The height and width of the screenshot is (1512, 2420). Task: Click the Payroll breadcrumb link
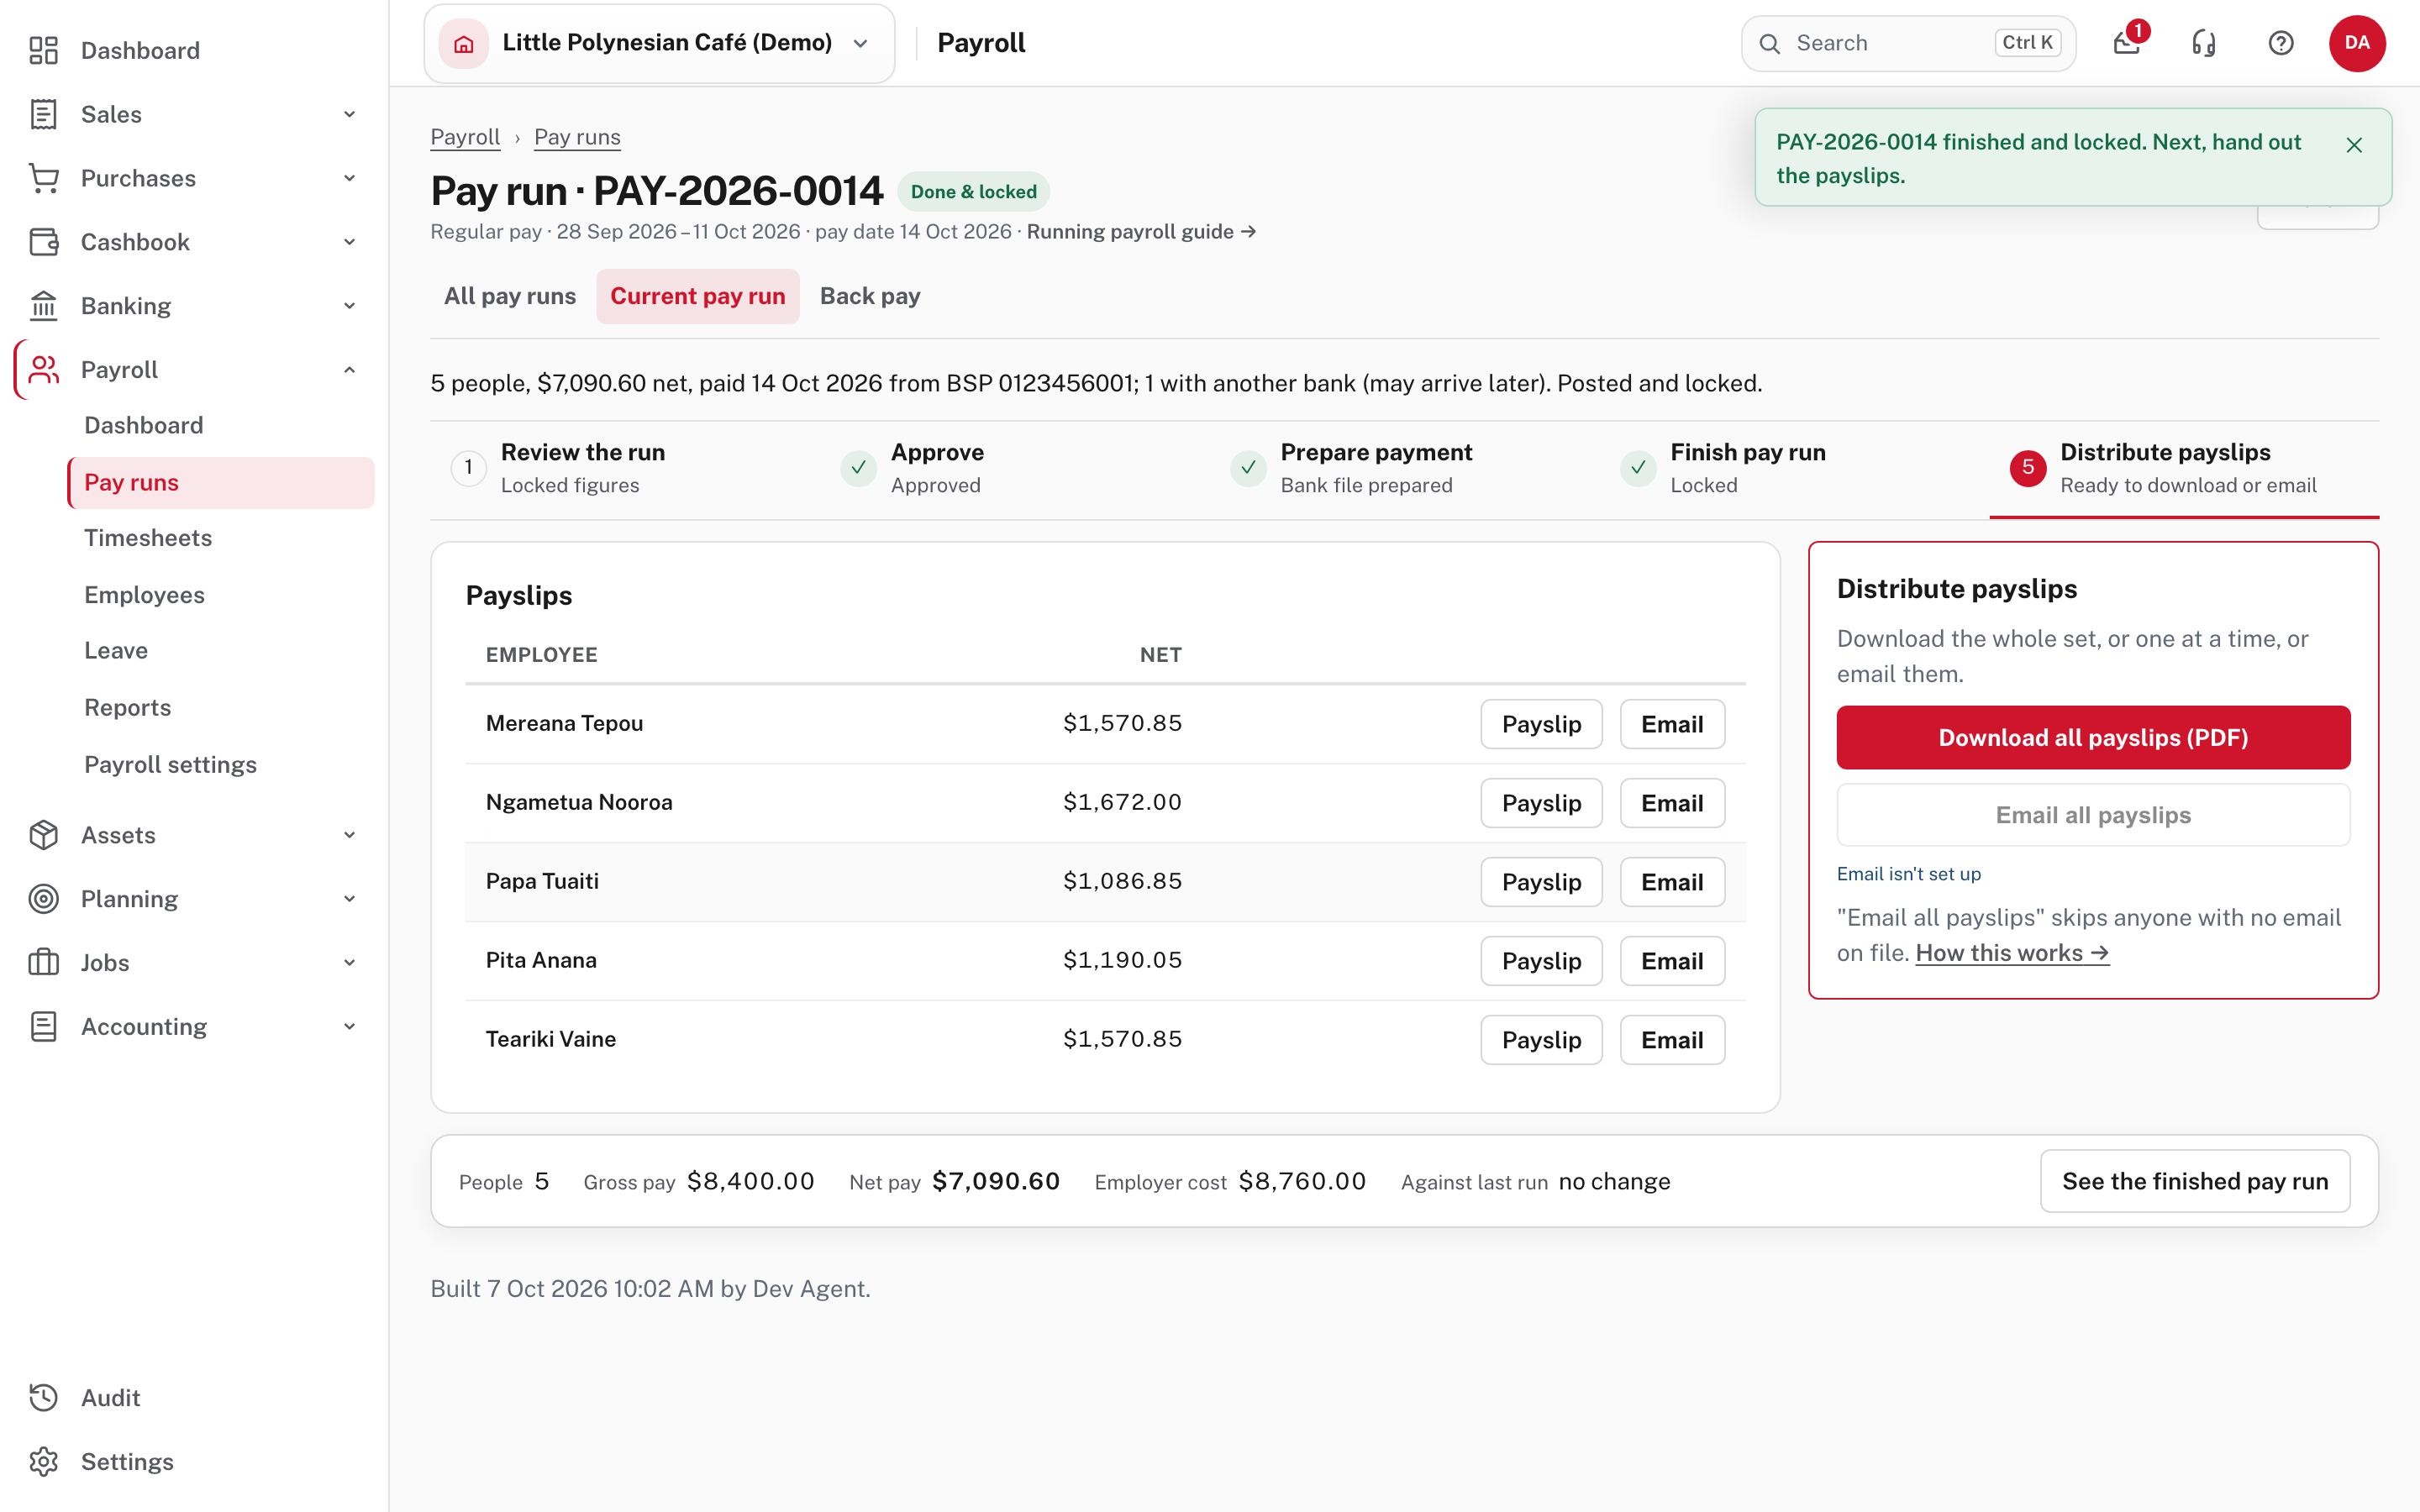tap(465, 137)
